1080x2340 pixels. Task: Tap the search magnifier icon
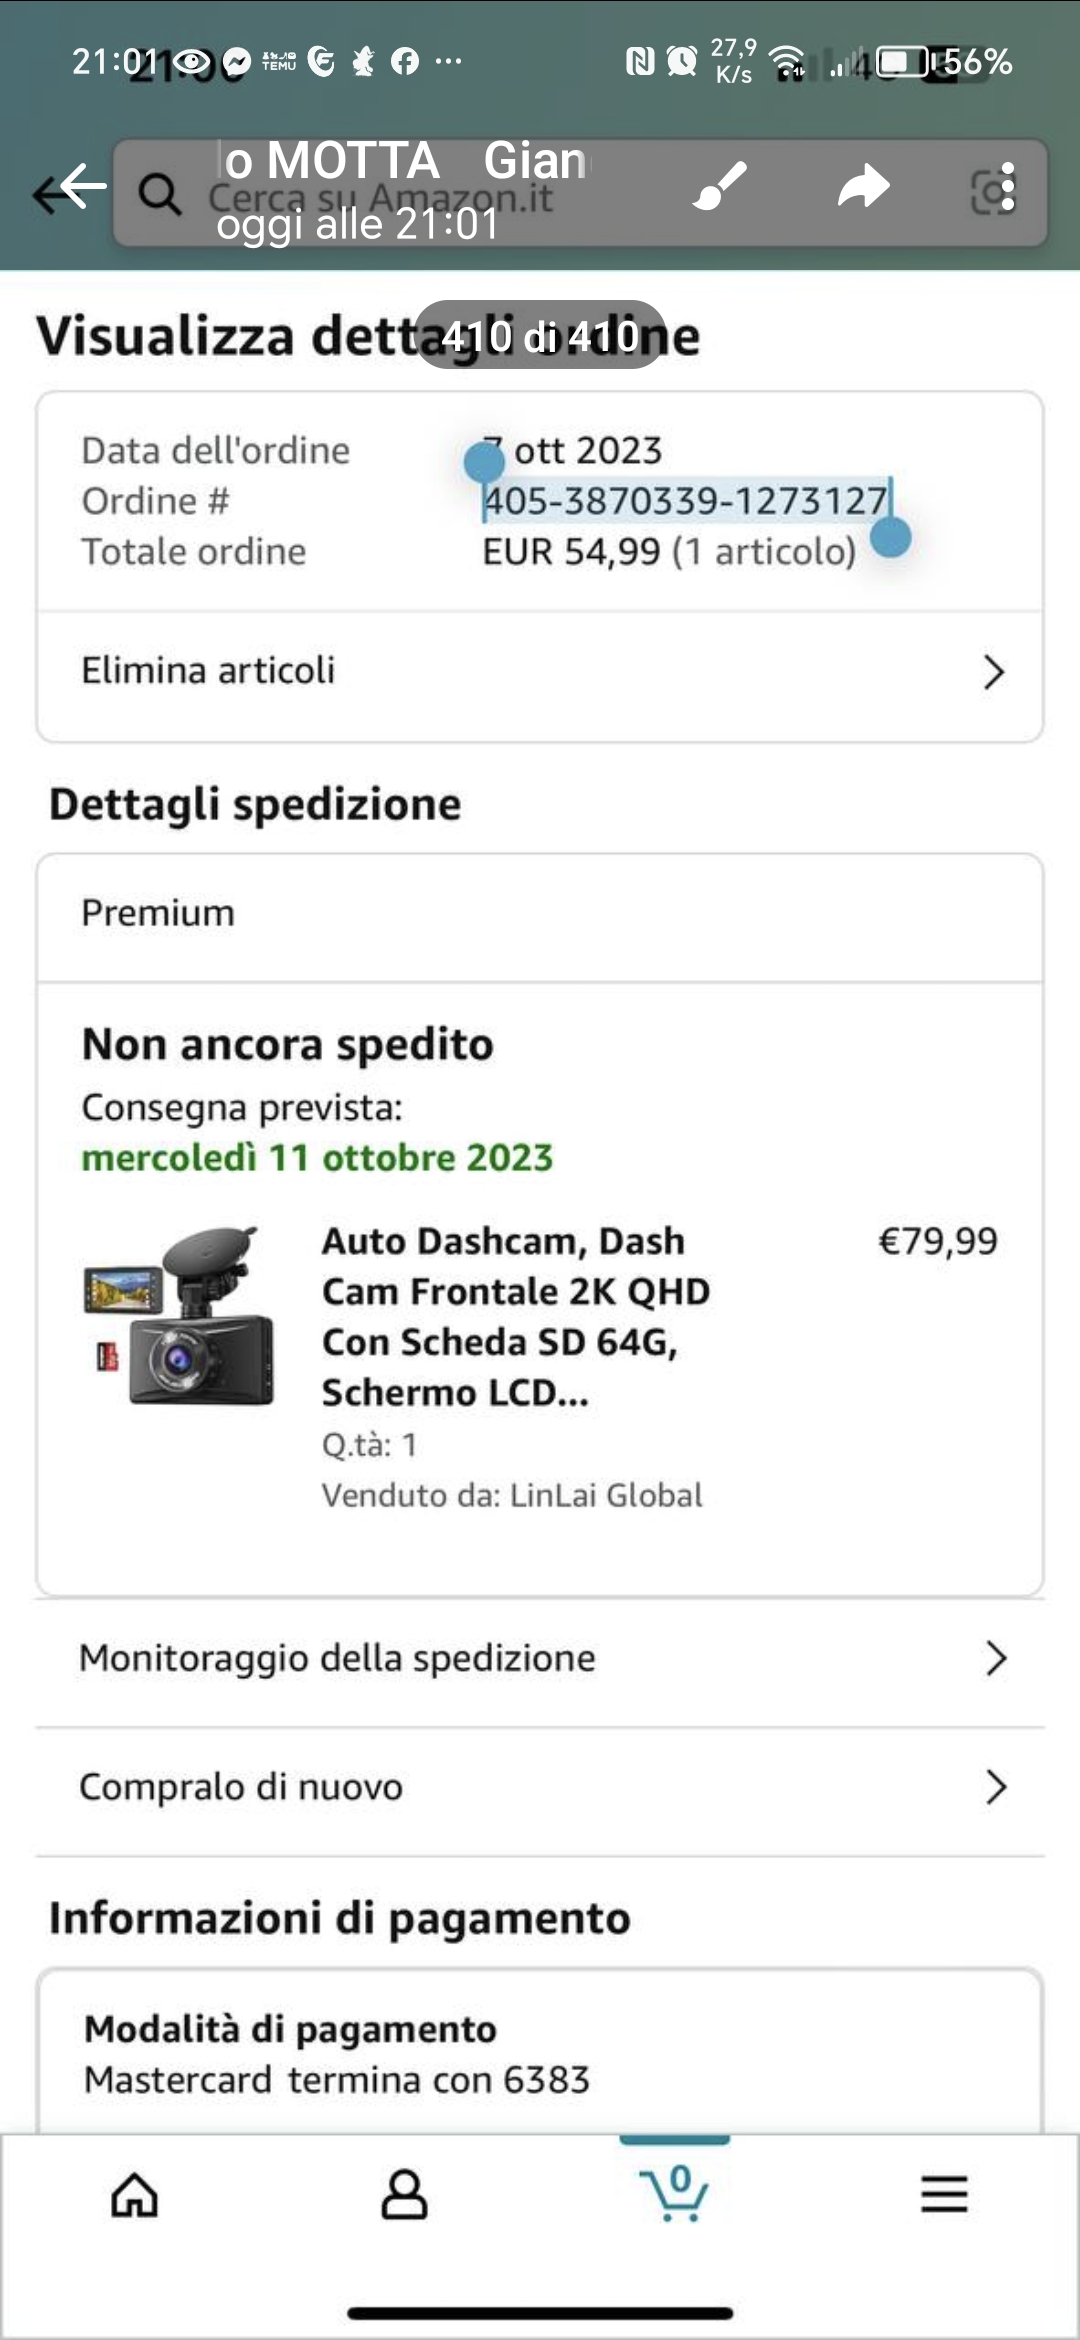[159, 193]
